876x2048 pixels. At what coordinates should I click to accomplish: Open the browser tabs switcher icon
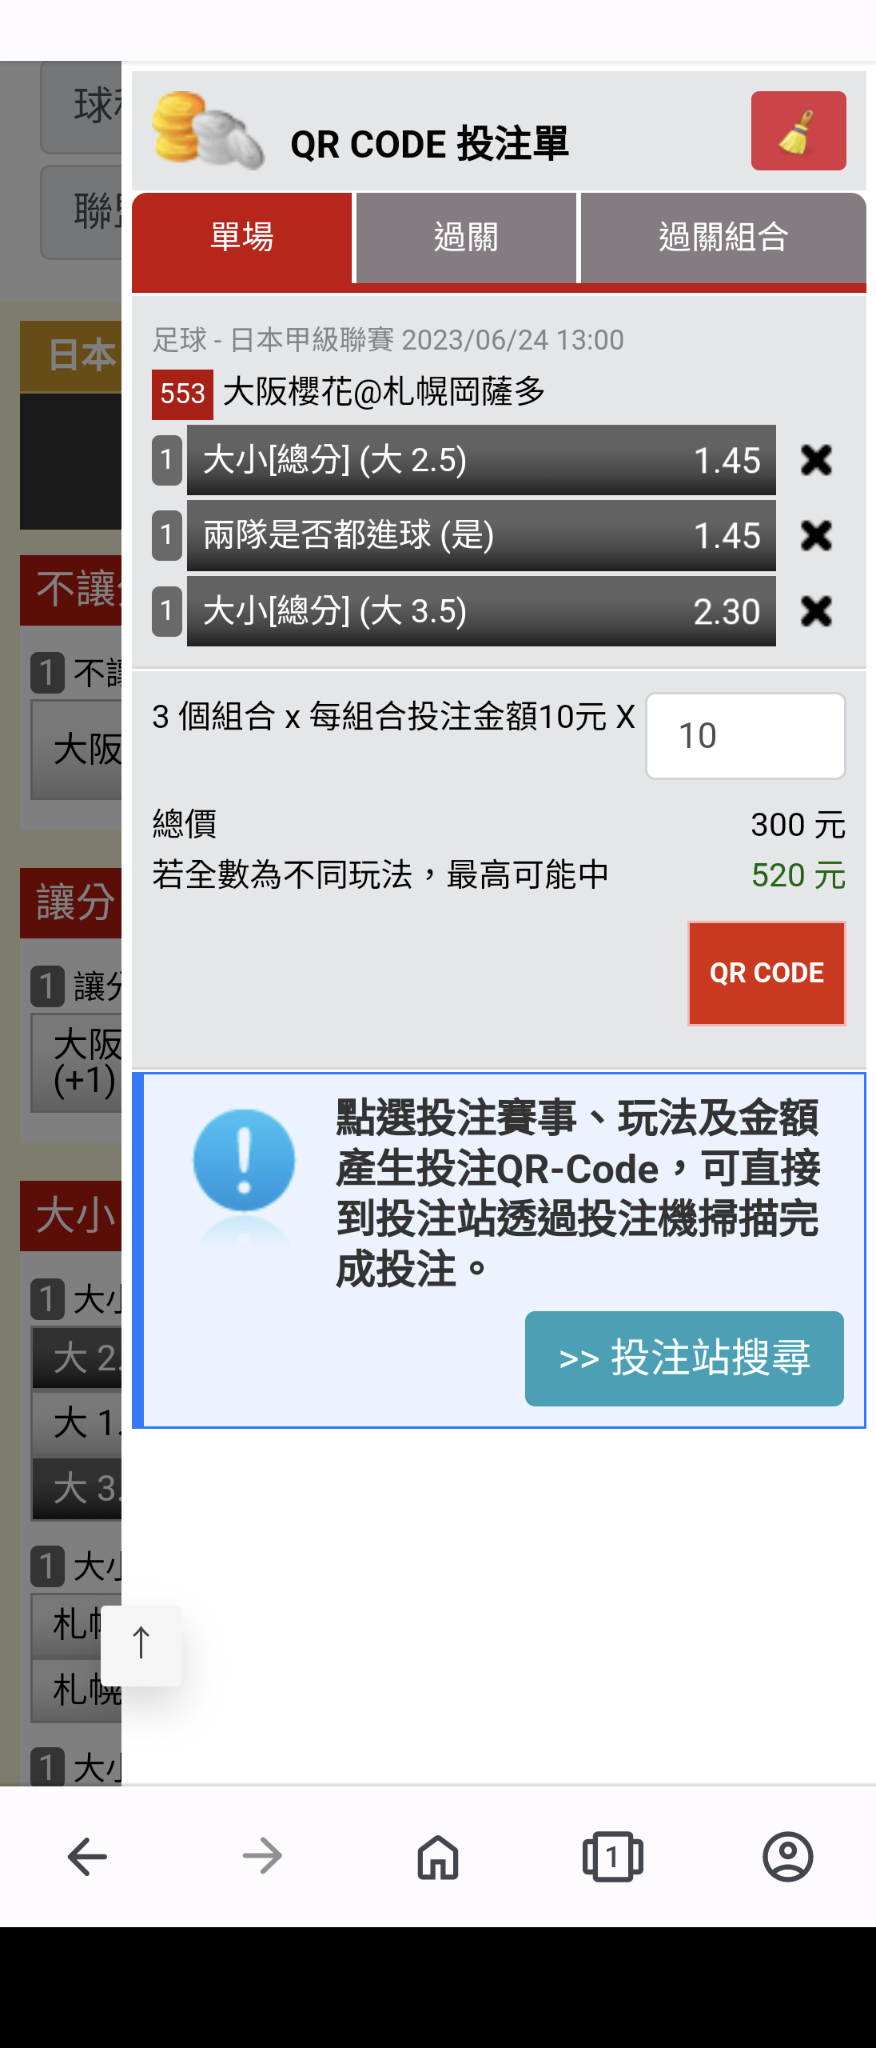(613, 1857)
